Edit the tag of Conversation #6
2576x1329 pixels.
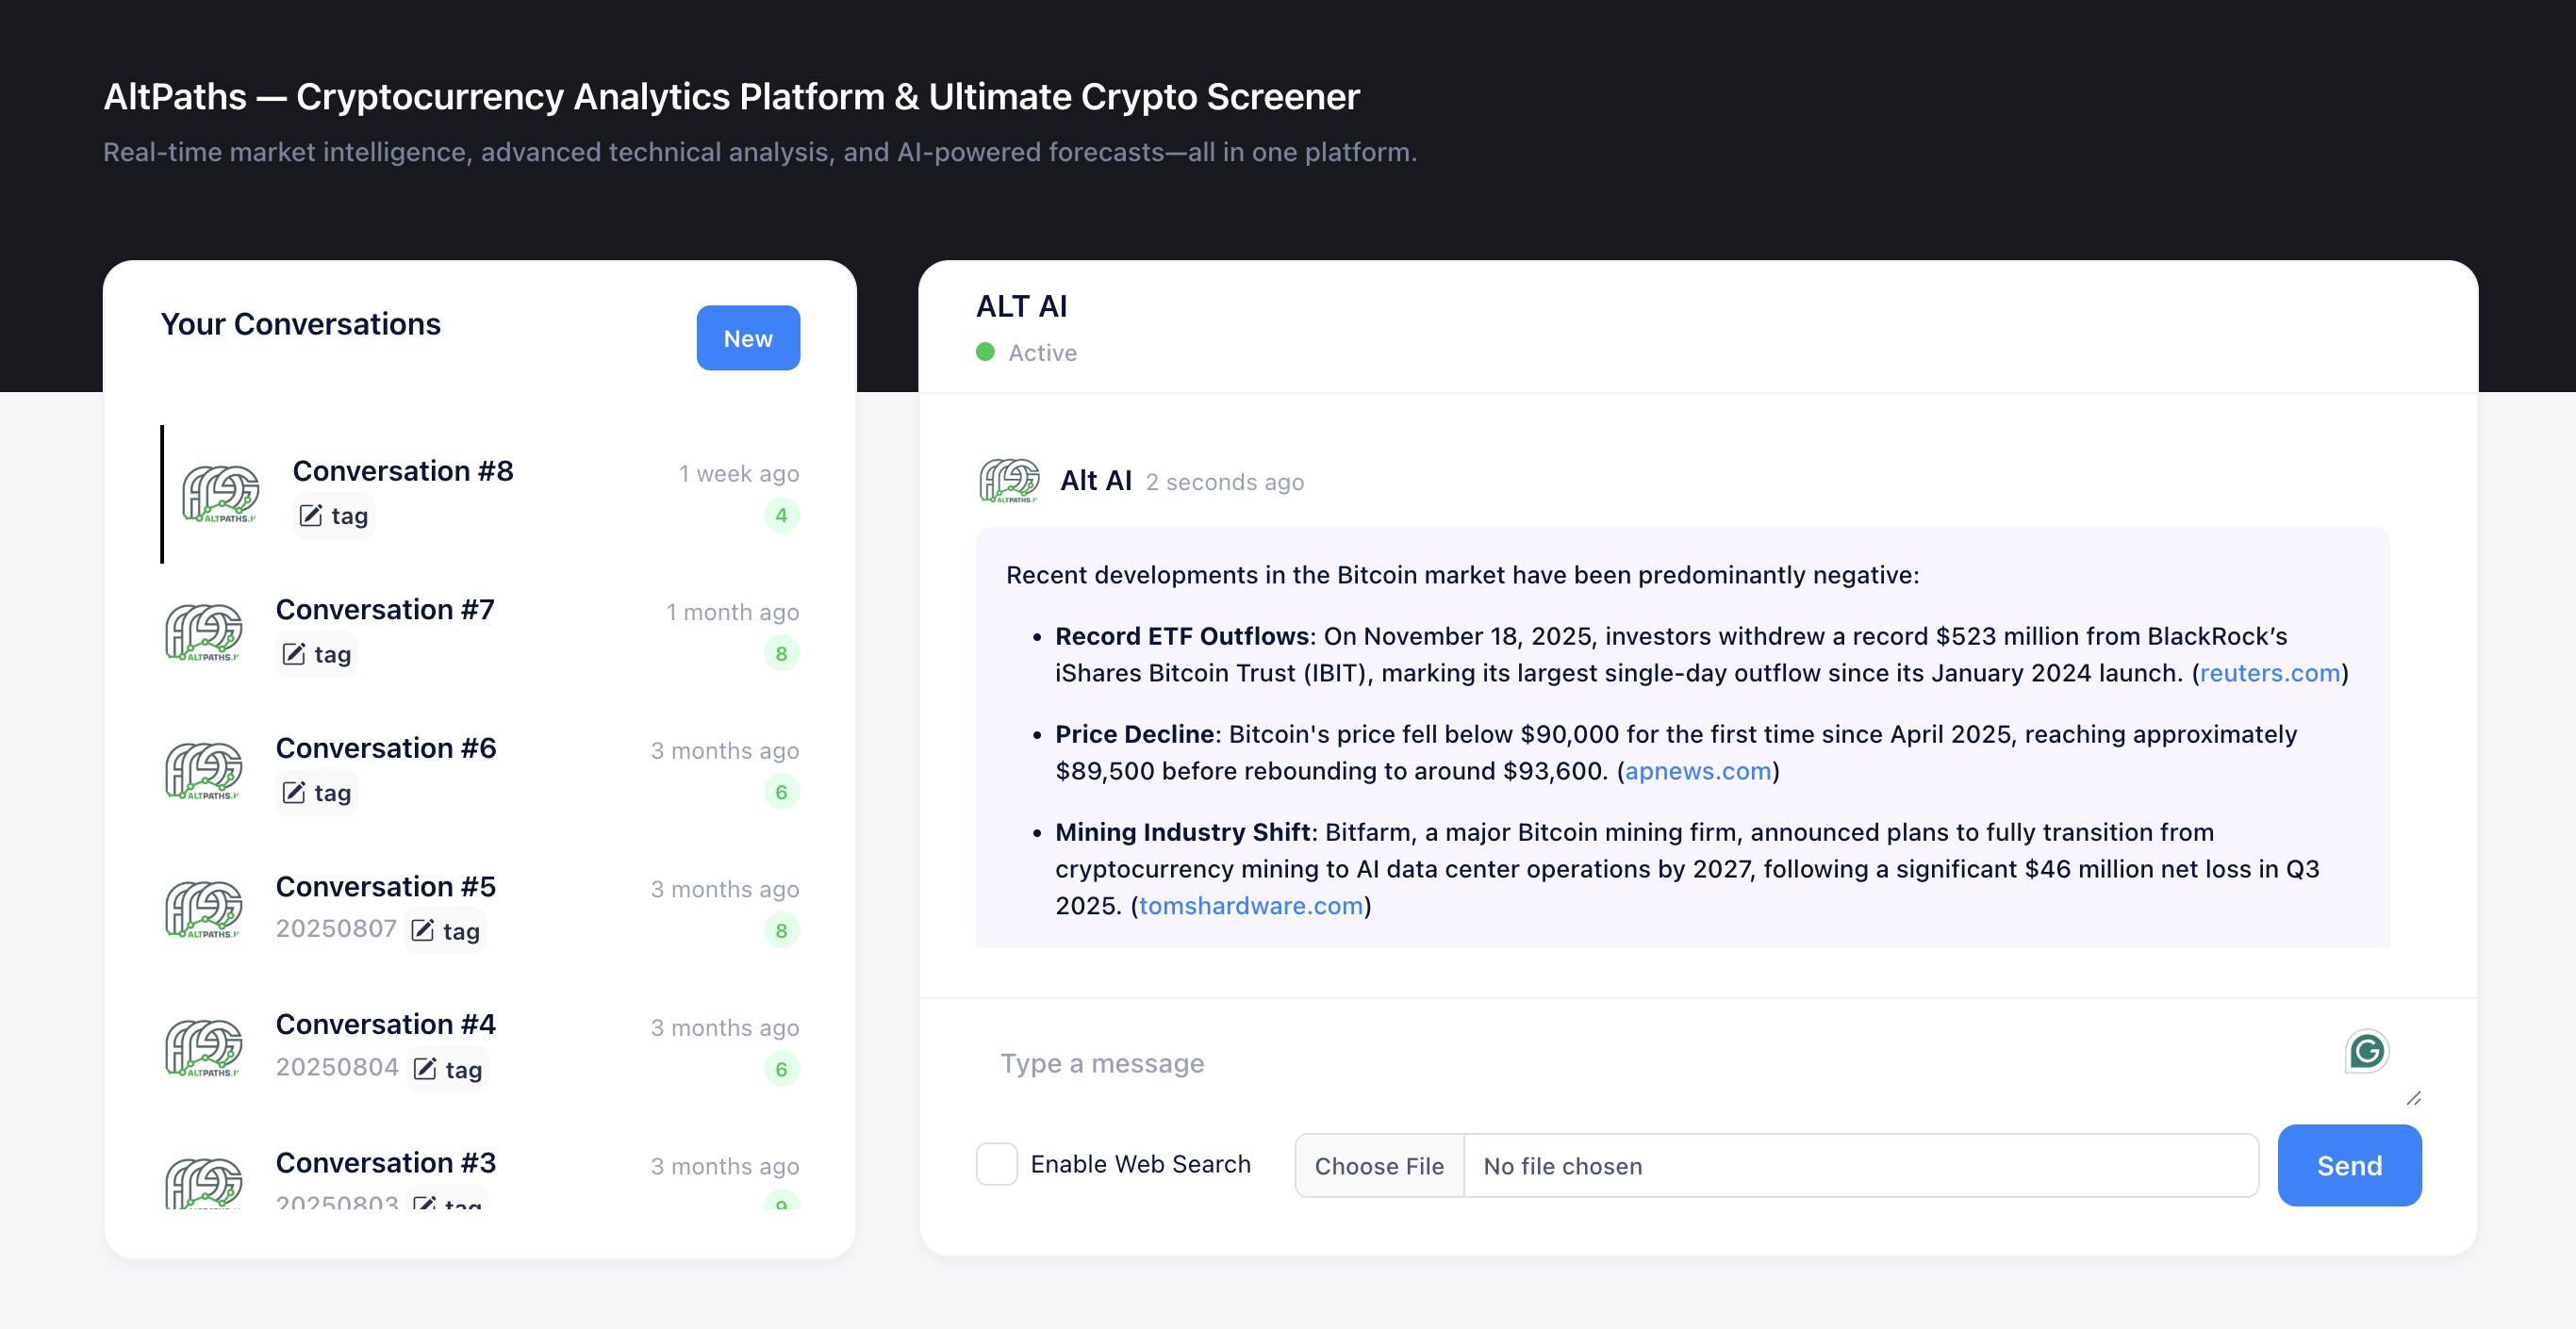(x=317, y=793)
